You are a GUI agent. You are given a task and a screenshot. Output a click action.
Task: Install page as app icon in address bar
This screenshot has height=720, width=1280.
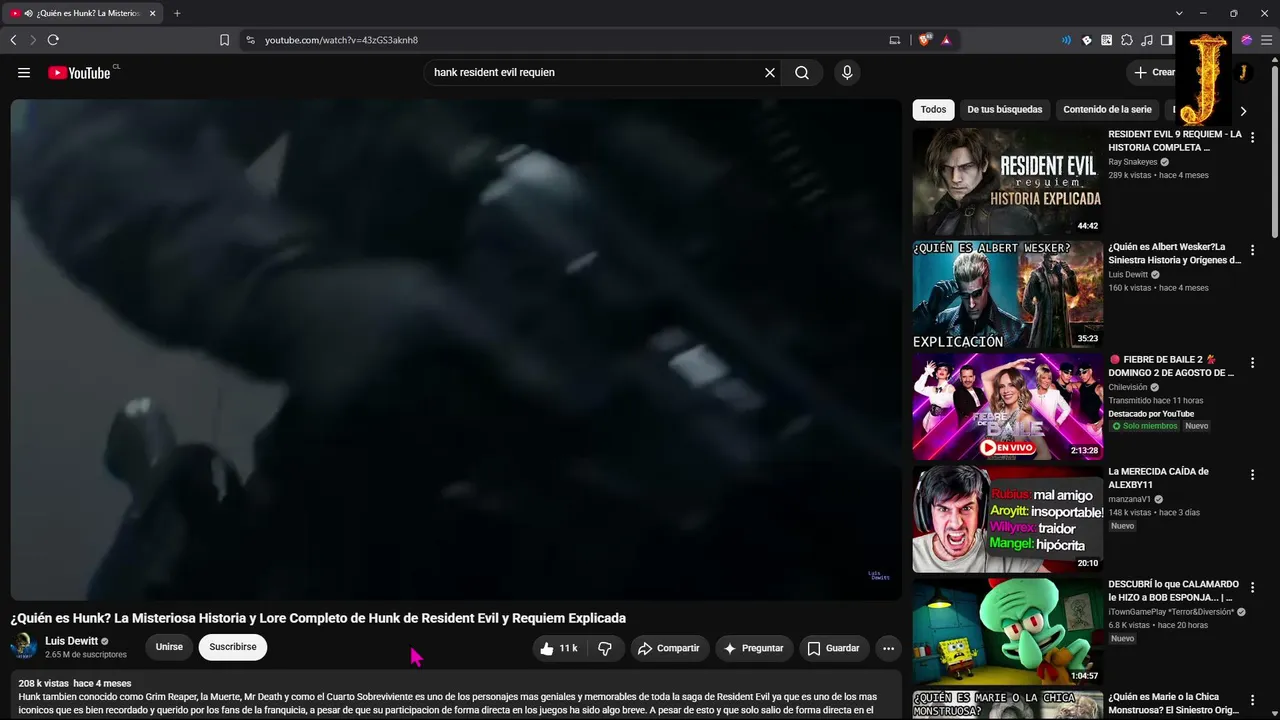pyautogui.click(x=895, y=40)
